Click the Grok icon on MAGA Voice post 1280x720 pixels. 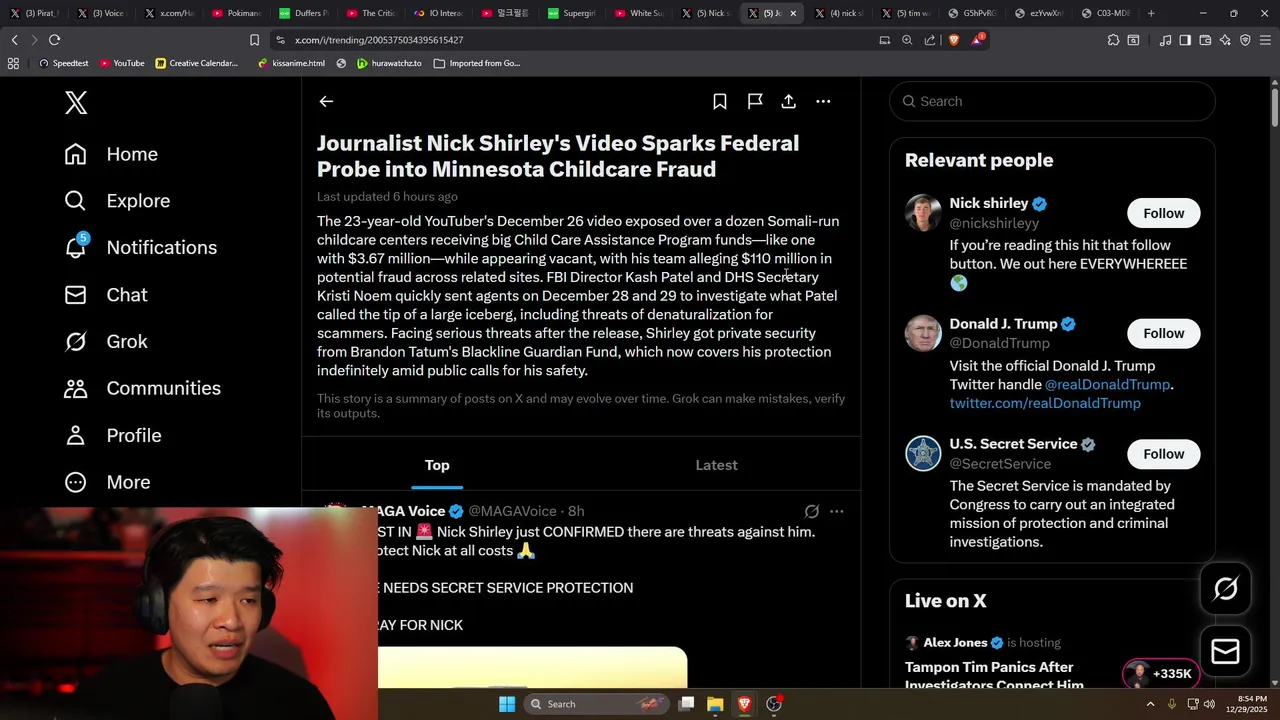pos(812,511)
